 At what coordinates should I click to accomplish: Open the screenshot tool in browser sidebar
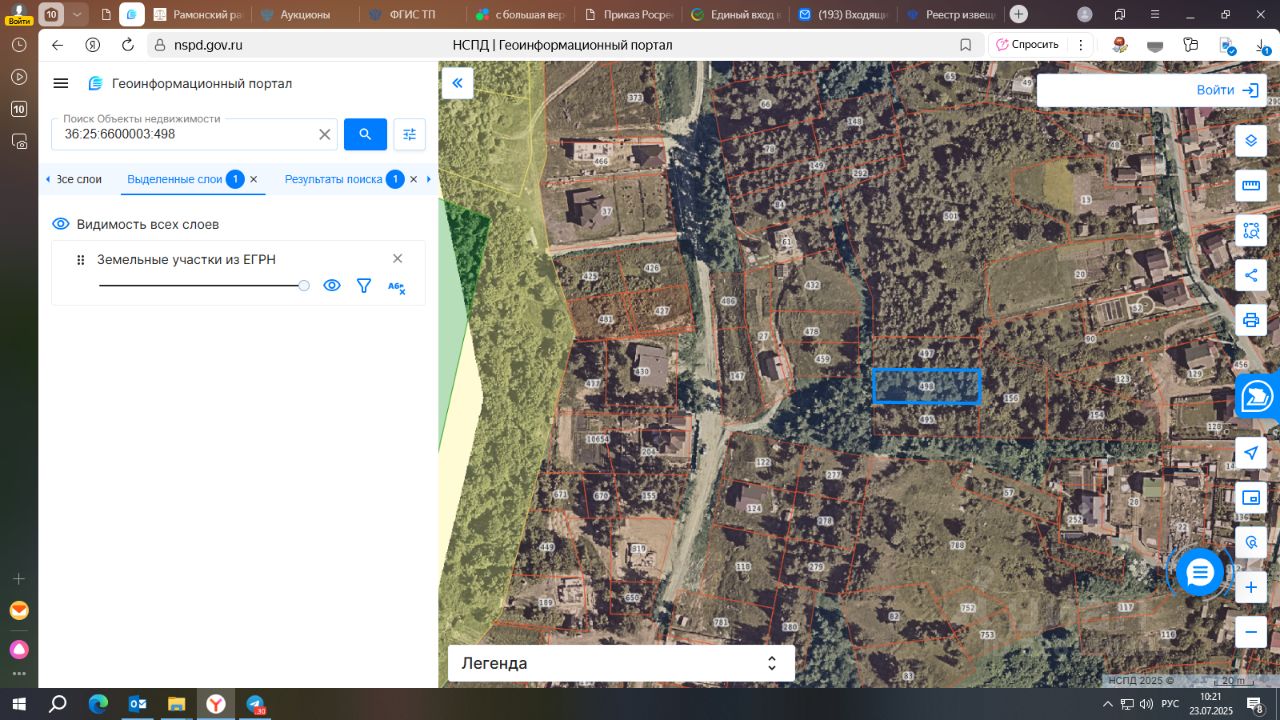point(19,142)
